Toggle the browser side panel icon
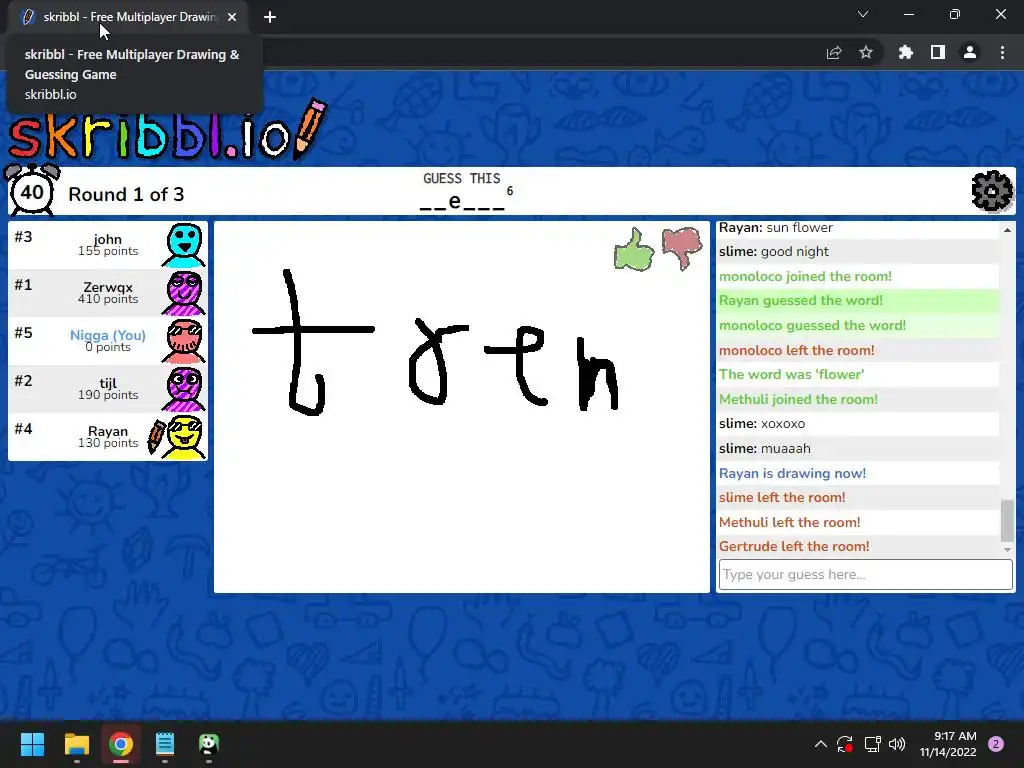Image resolution: width=1024 pixels, height=768 pixels. pos(938,52)
